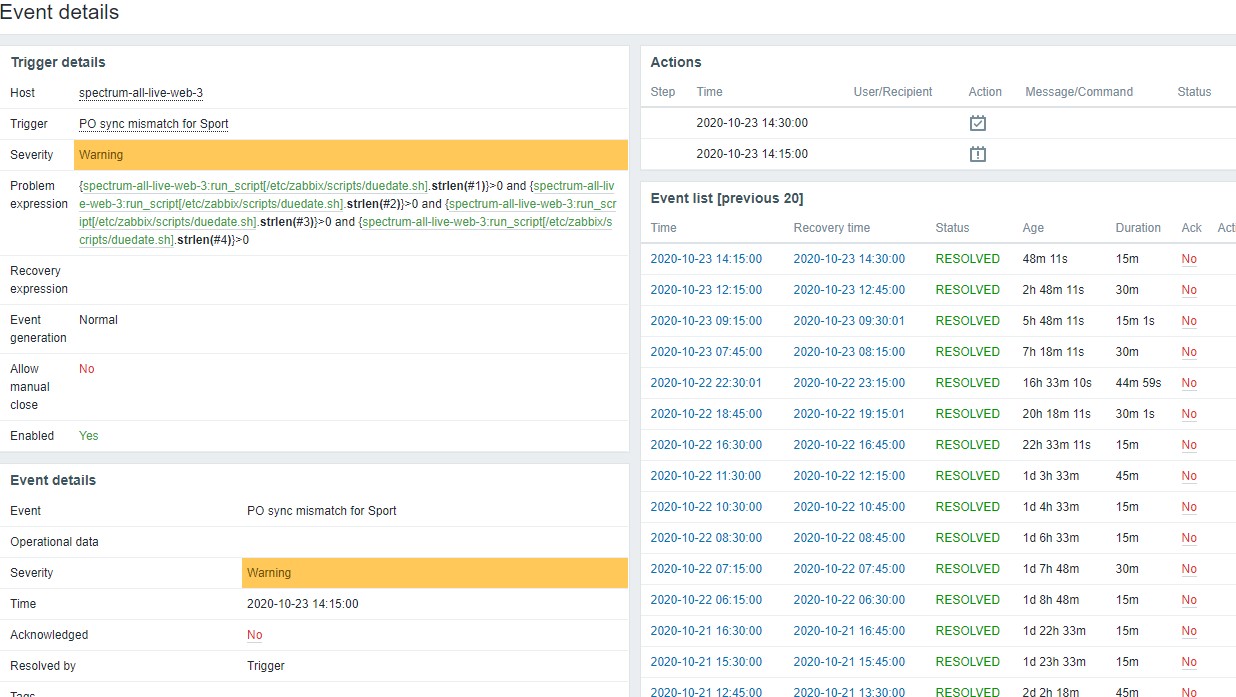Open the trigger PO sync mismatch for Sport link
The image size is (1236, 697).
tap(153, 124)
